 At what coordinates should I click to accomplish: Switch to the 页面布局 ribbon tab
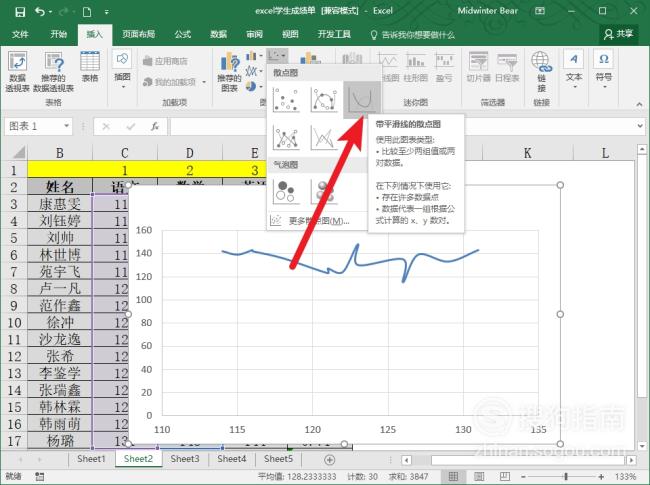point(138,34)
